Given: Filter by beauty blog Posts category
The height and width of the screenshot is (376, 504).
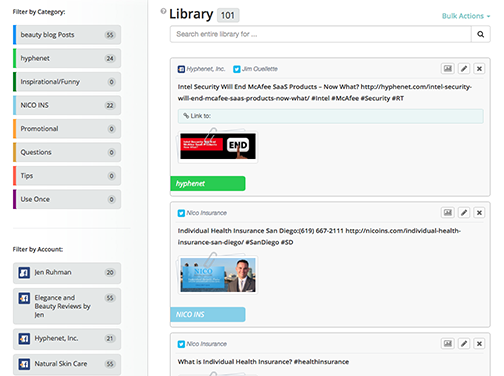Looking at the screenshot, I should pyautogui.click(x=67, y=35).
